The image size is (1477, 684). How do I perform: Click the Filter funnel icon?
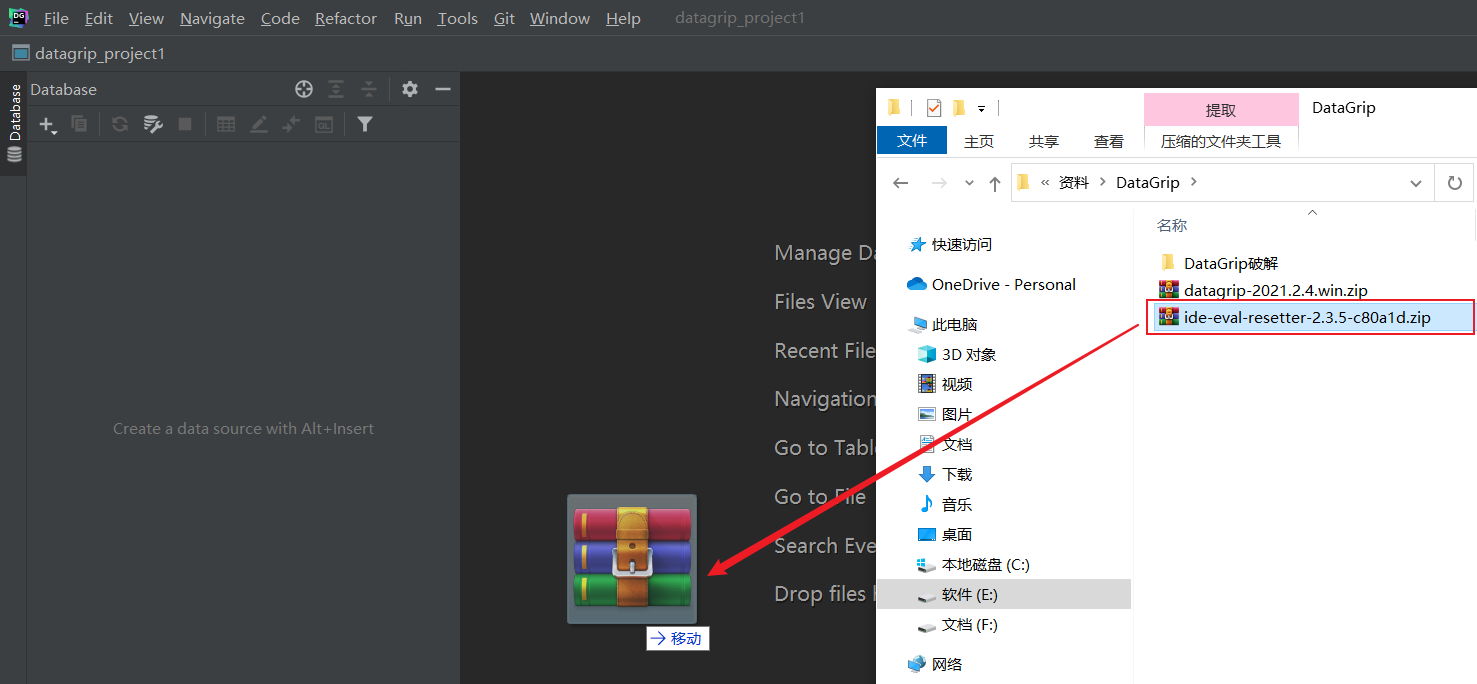[365, 124]
